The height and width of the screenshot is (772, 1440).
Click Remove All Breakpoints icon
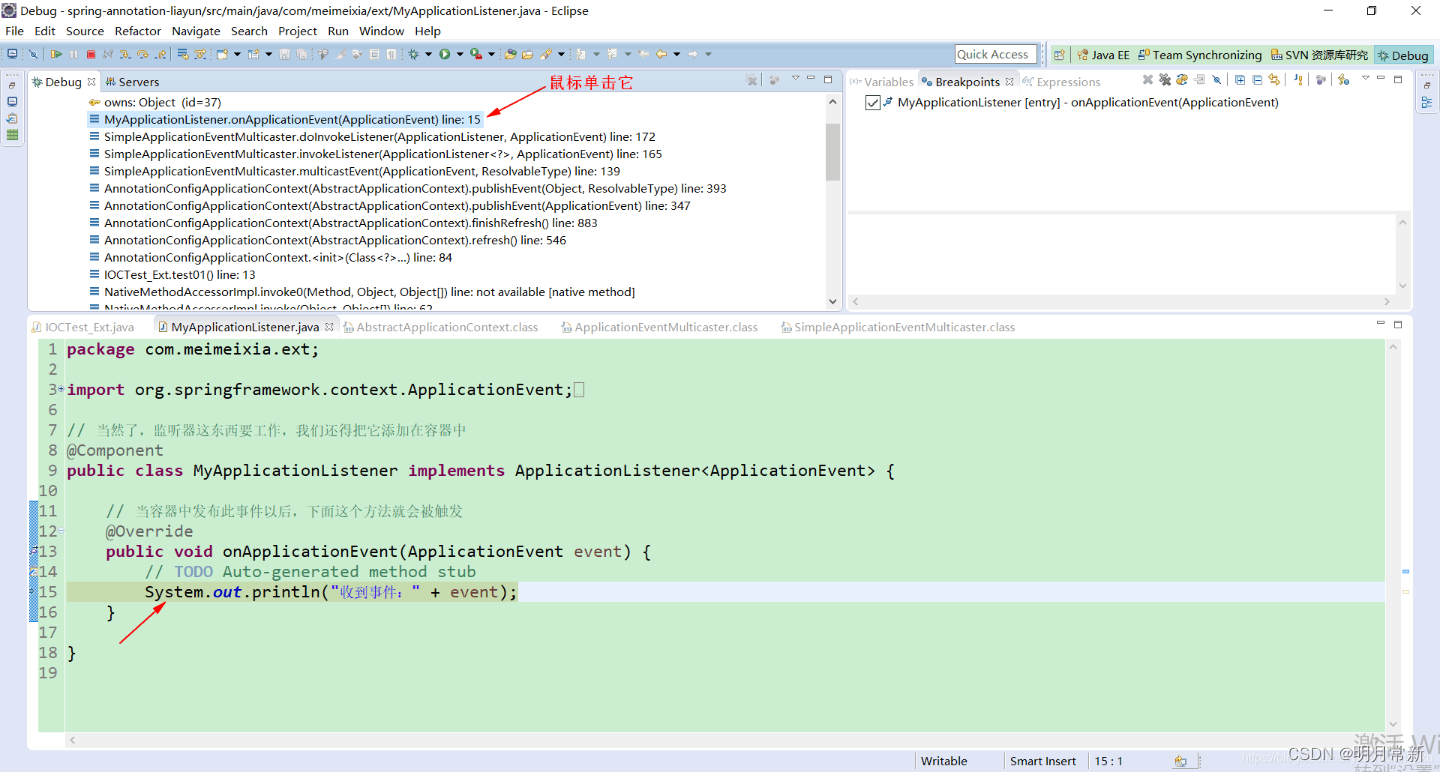click(1165, 80)
